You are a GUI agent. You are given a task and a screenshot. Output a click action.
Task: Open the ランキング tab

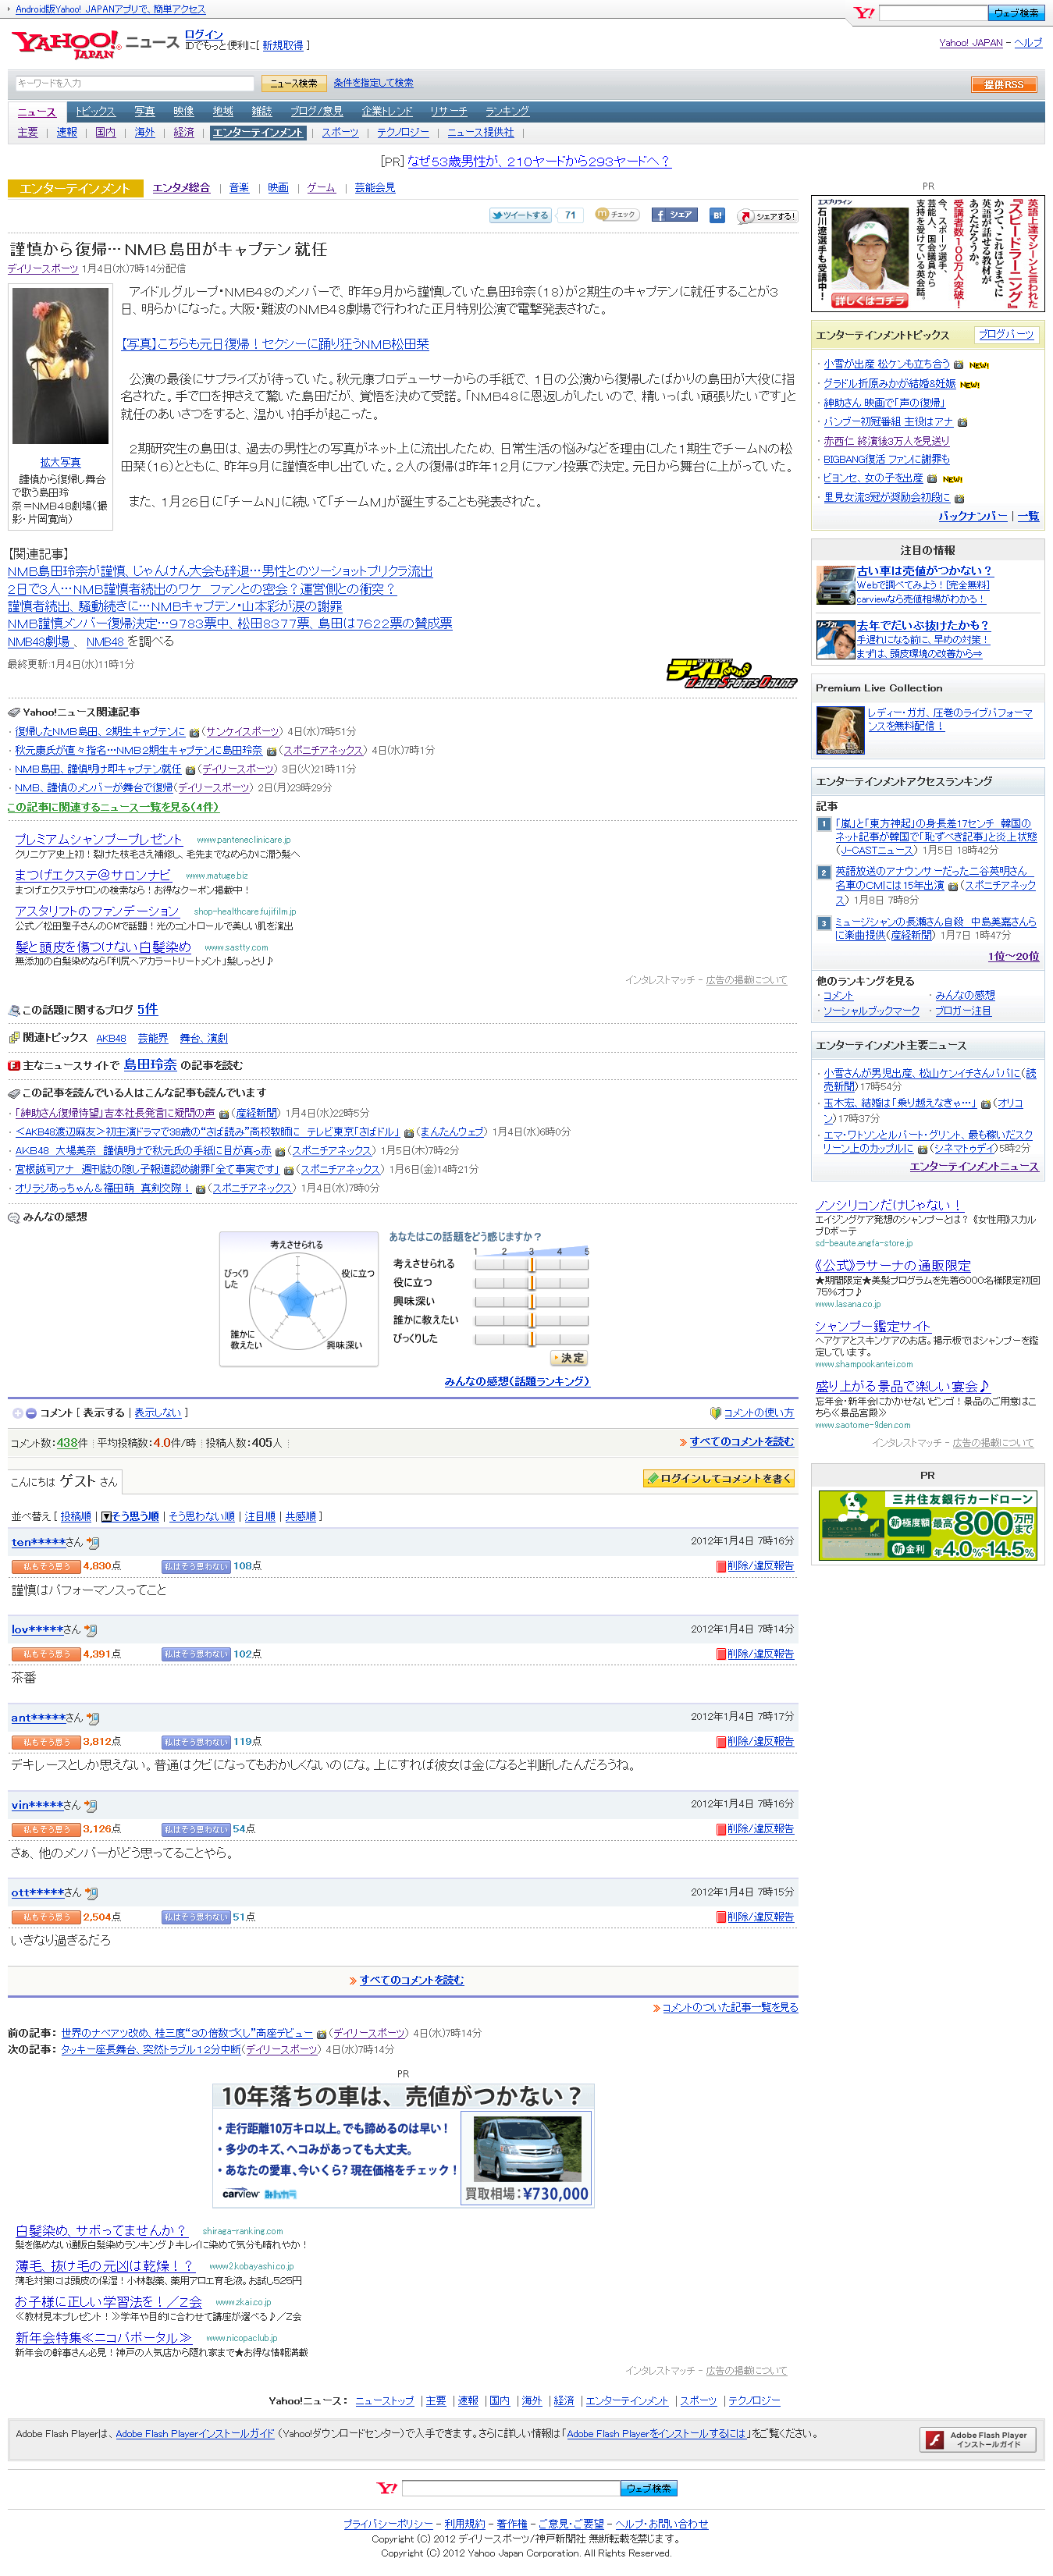coord(507,112)
